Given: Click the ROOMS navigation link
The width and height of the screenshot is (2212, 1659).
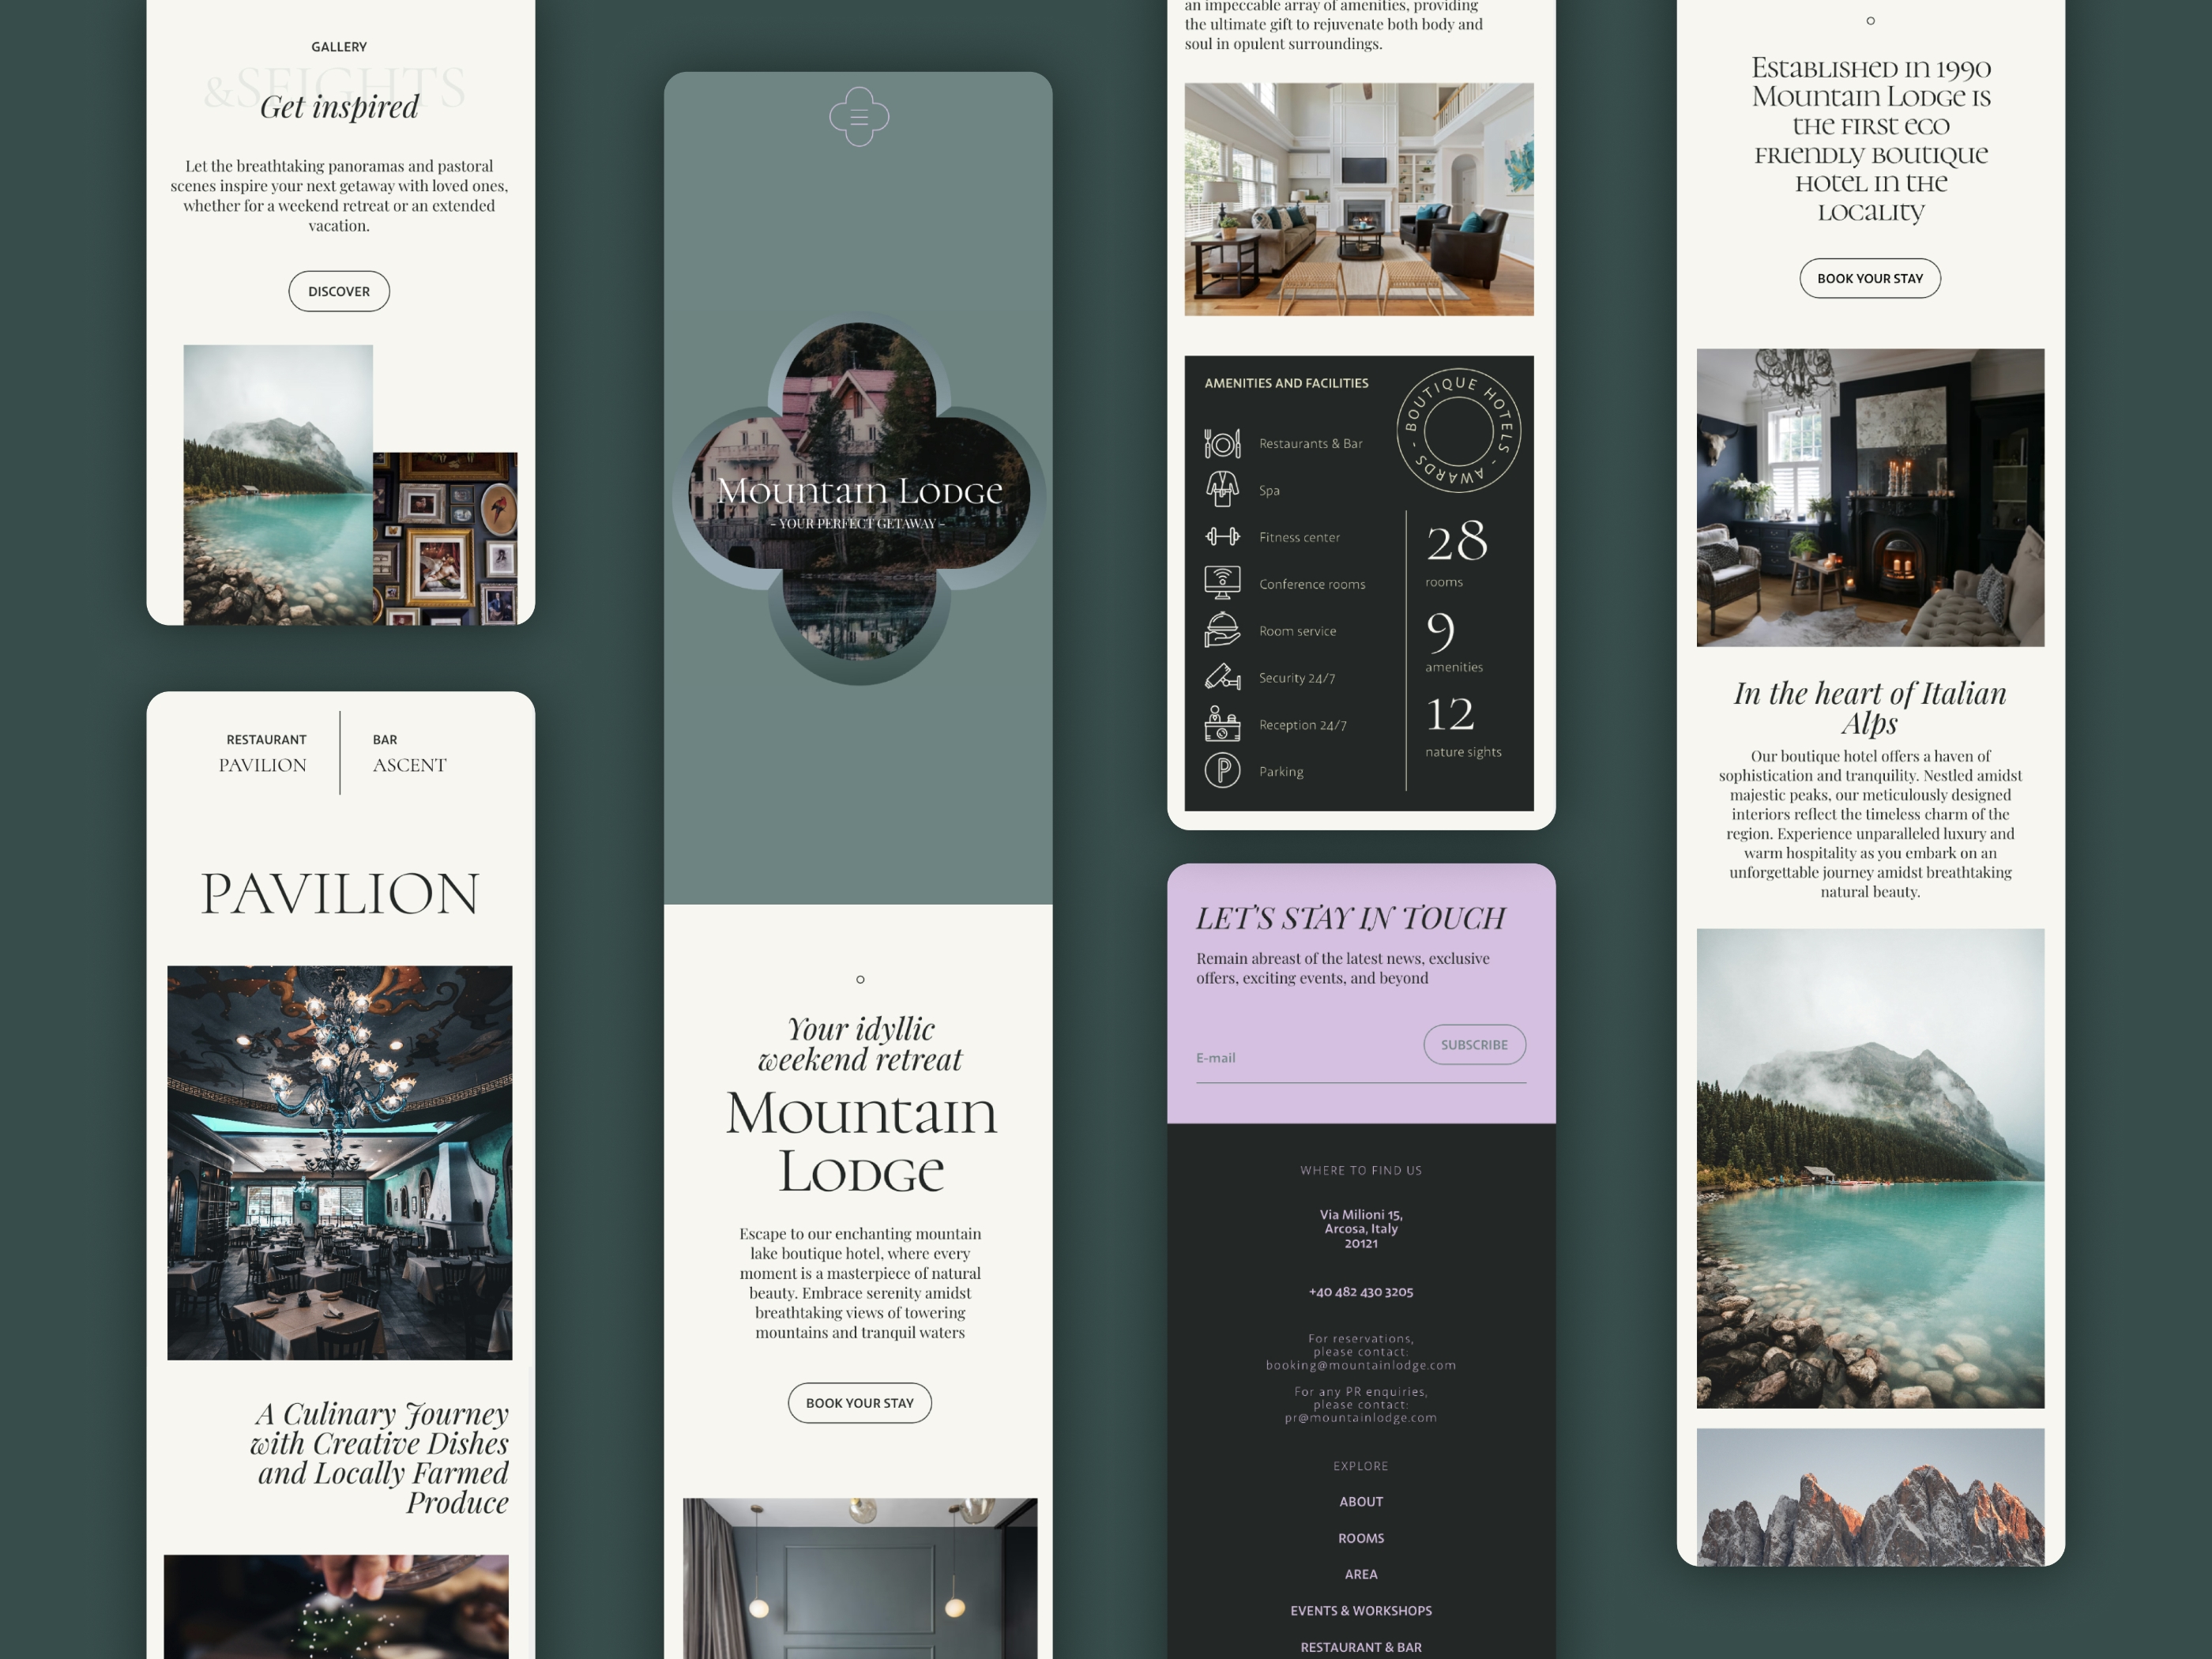Looking at the screenshot, I should pos(1360,1539).
